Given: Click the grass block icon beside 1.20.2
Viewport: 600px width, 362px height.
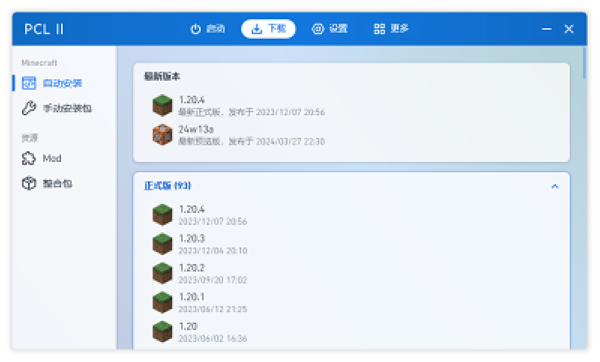Looking at the screenshot, I should coord(162,273).
